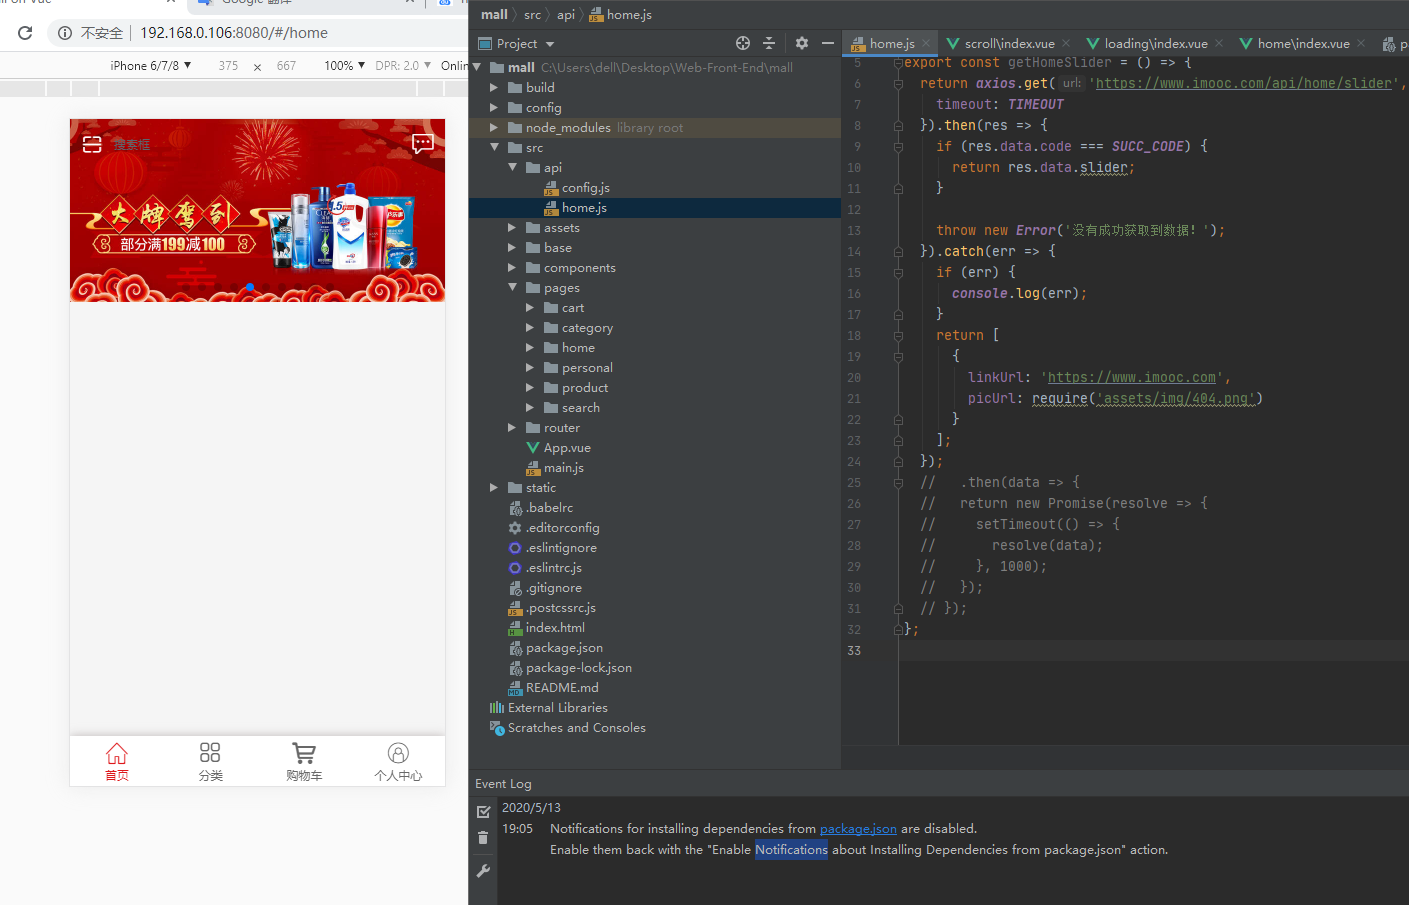Open iPhone 6/7/8 device dropdown
This screenshot has height=905, width=1409.
click(x=150, y=65)
